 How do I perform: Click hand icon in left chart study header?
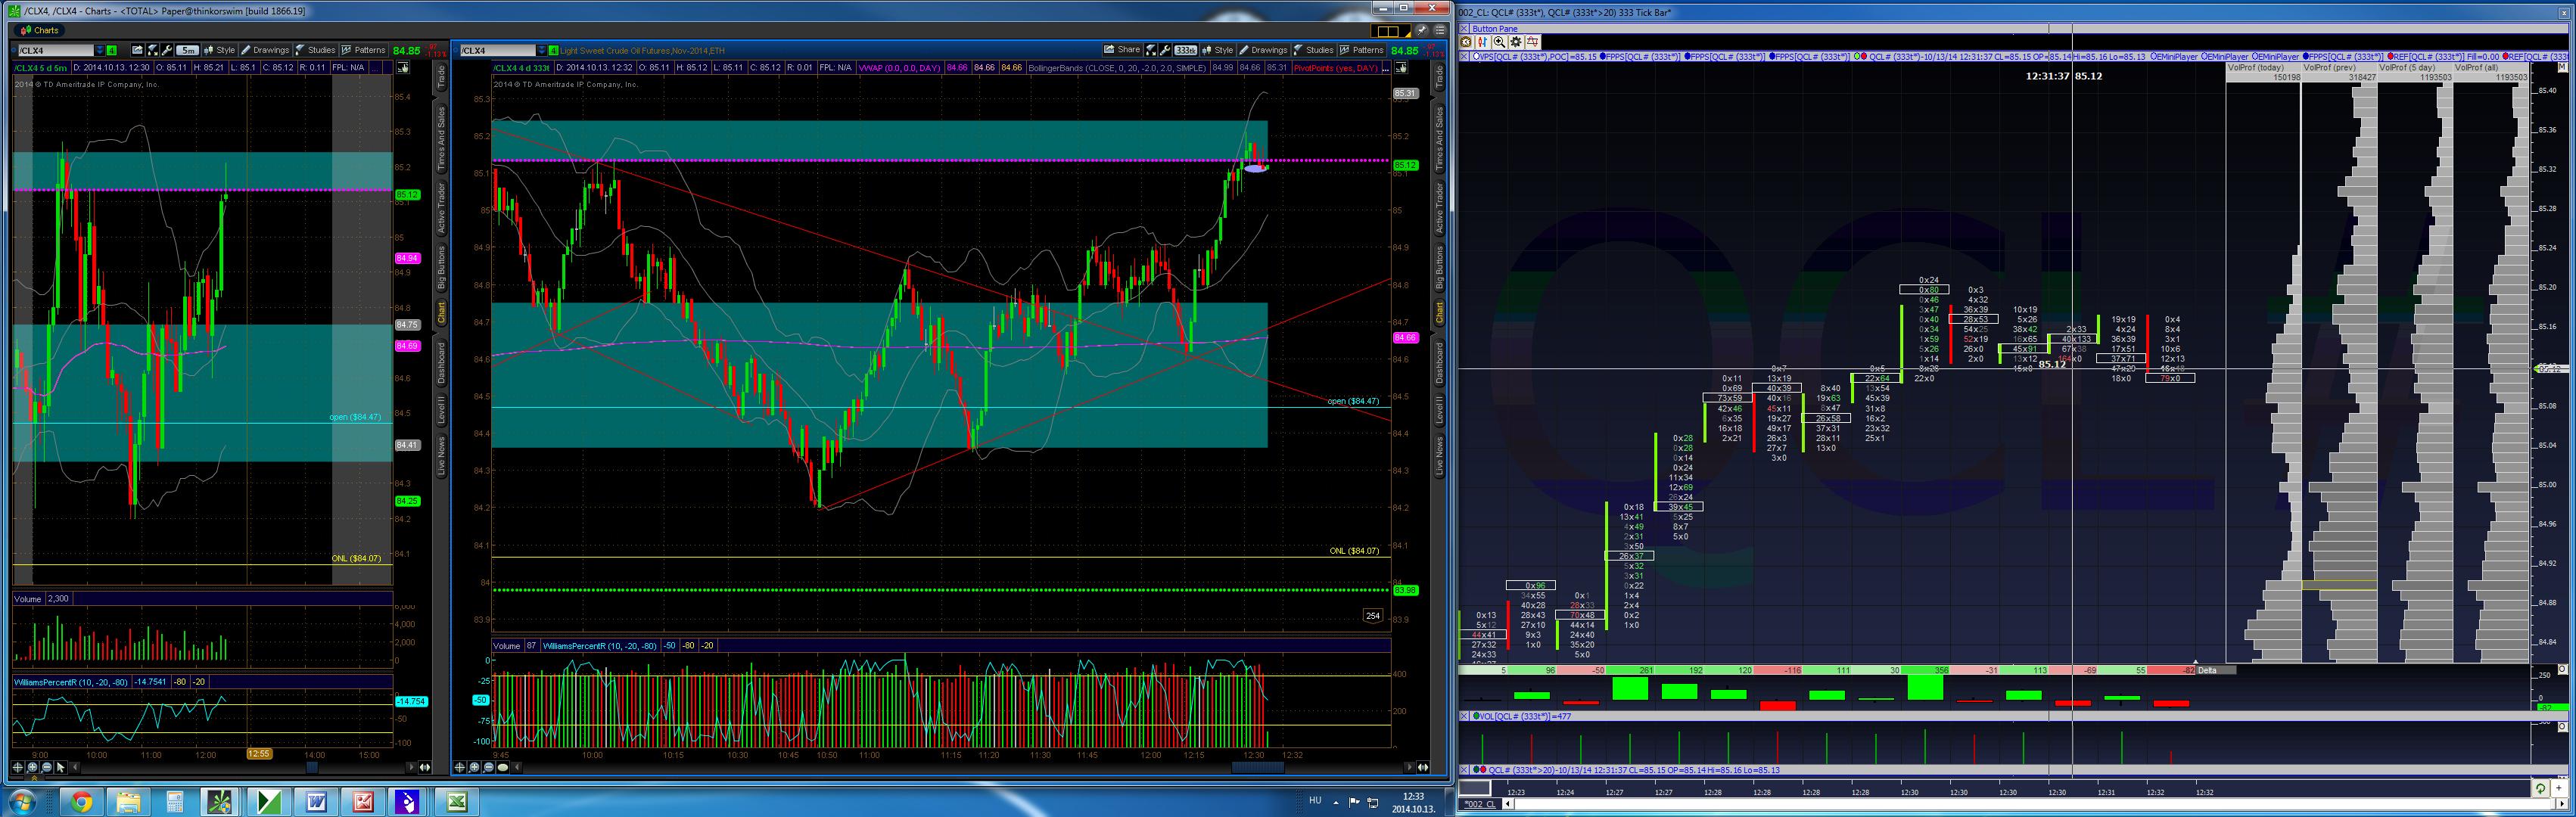click(x=403, y=68)
